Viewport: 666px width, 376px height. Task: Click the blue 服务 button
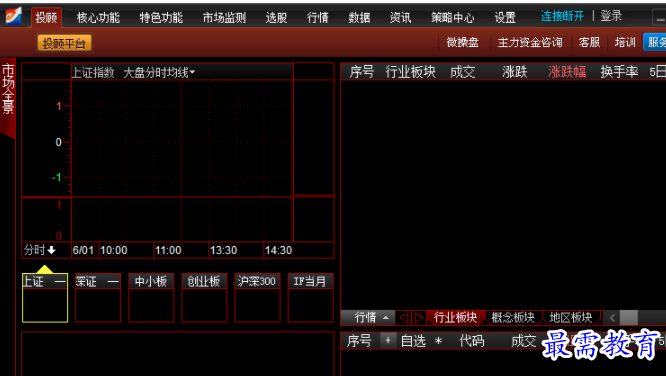(655, 42)
